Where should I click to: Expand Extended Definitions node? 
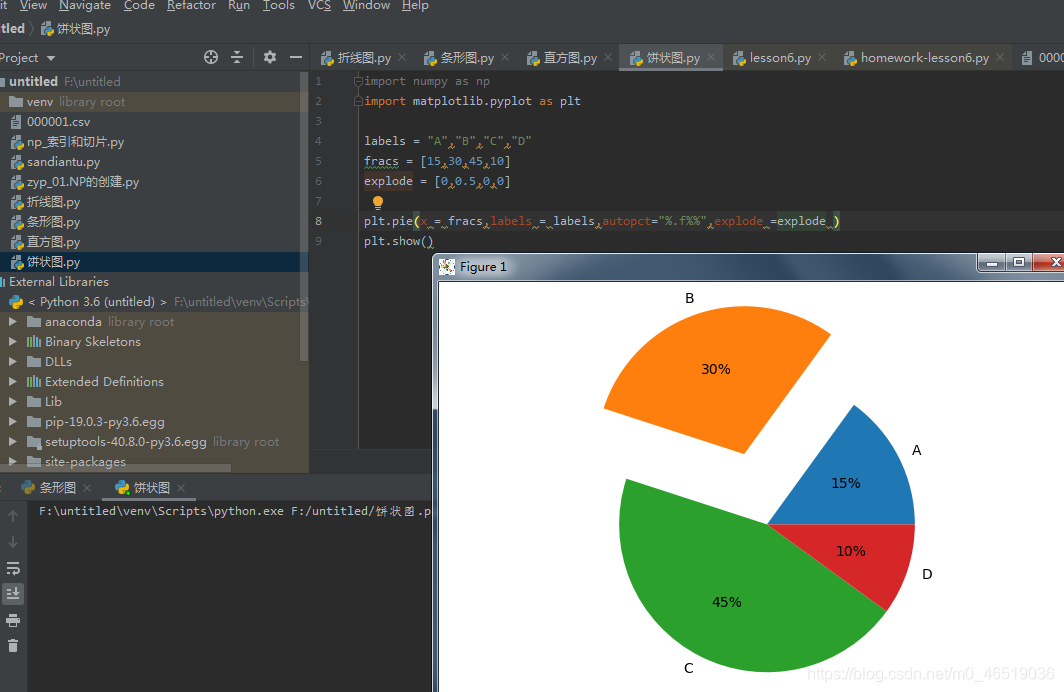pos(13,381)
